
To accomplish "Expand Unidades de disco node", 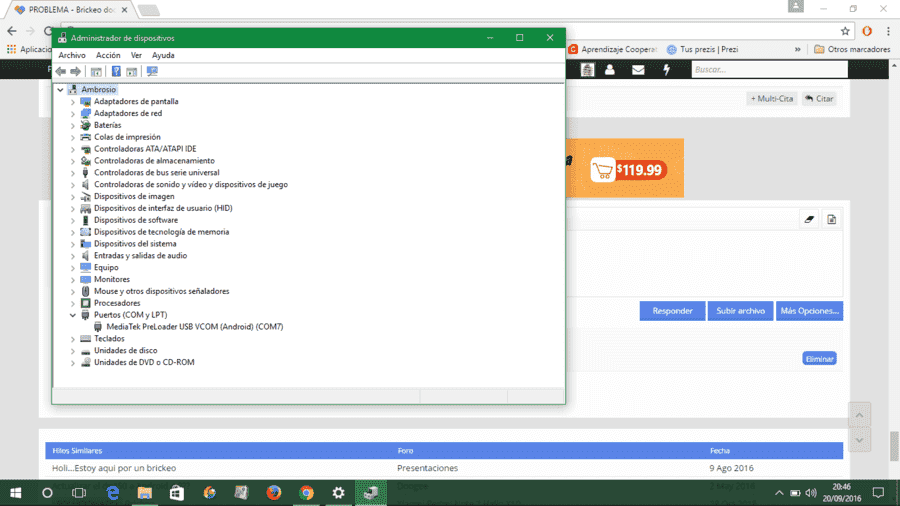I will 73,351.
